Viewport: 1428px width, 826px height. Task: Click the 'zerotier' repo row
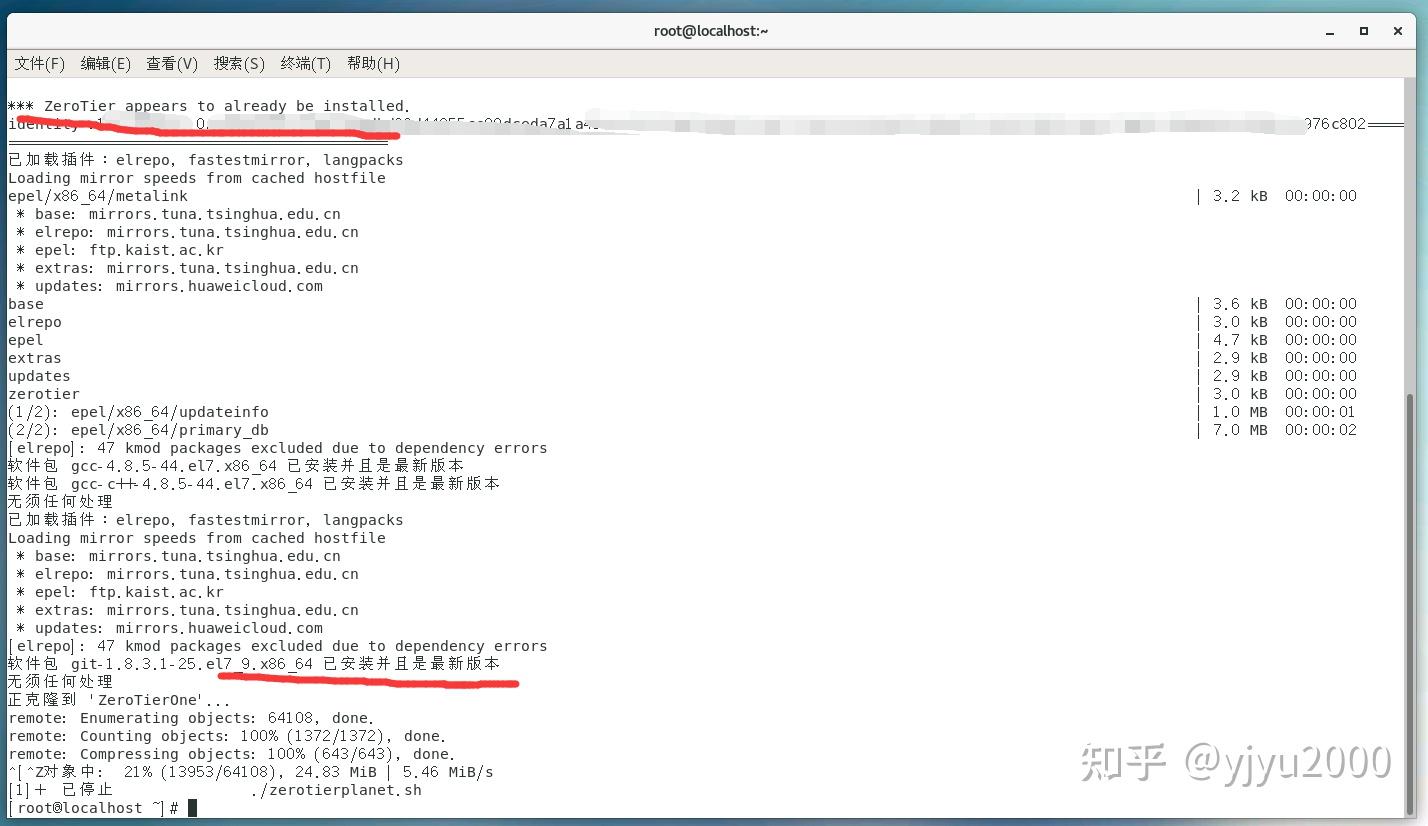point(682,394)
